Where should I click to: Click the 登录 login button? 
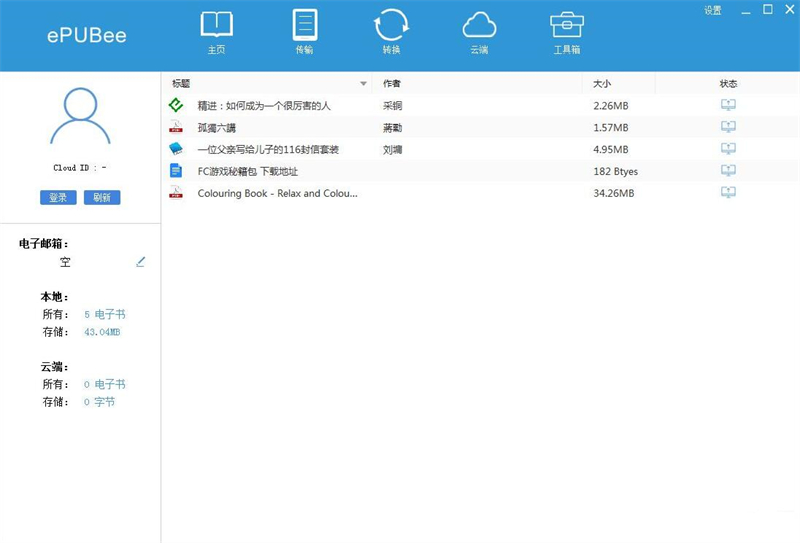[59, 198]
